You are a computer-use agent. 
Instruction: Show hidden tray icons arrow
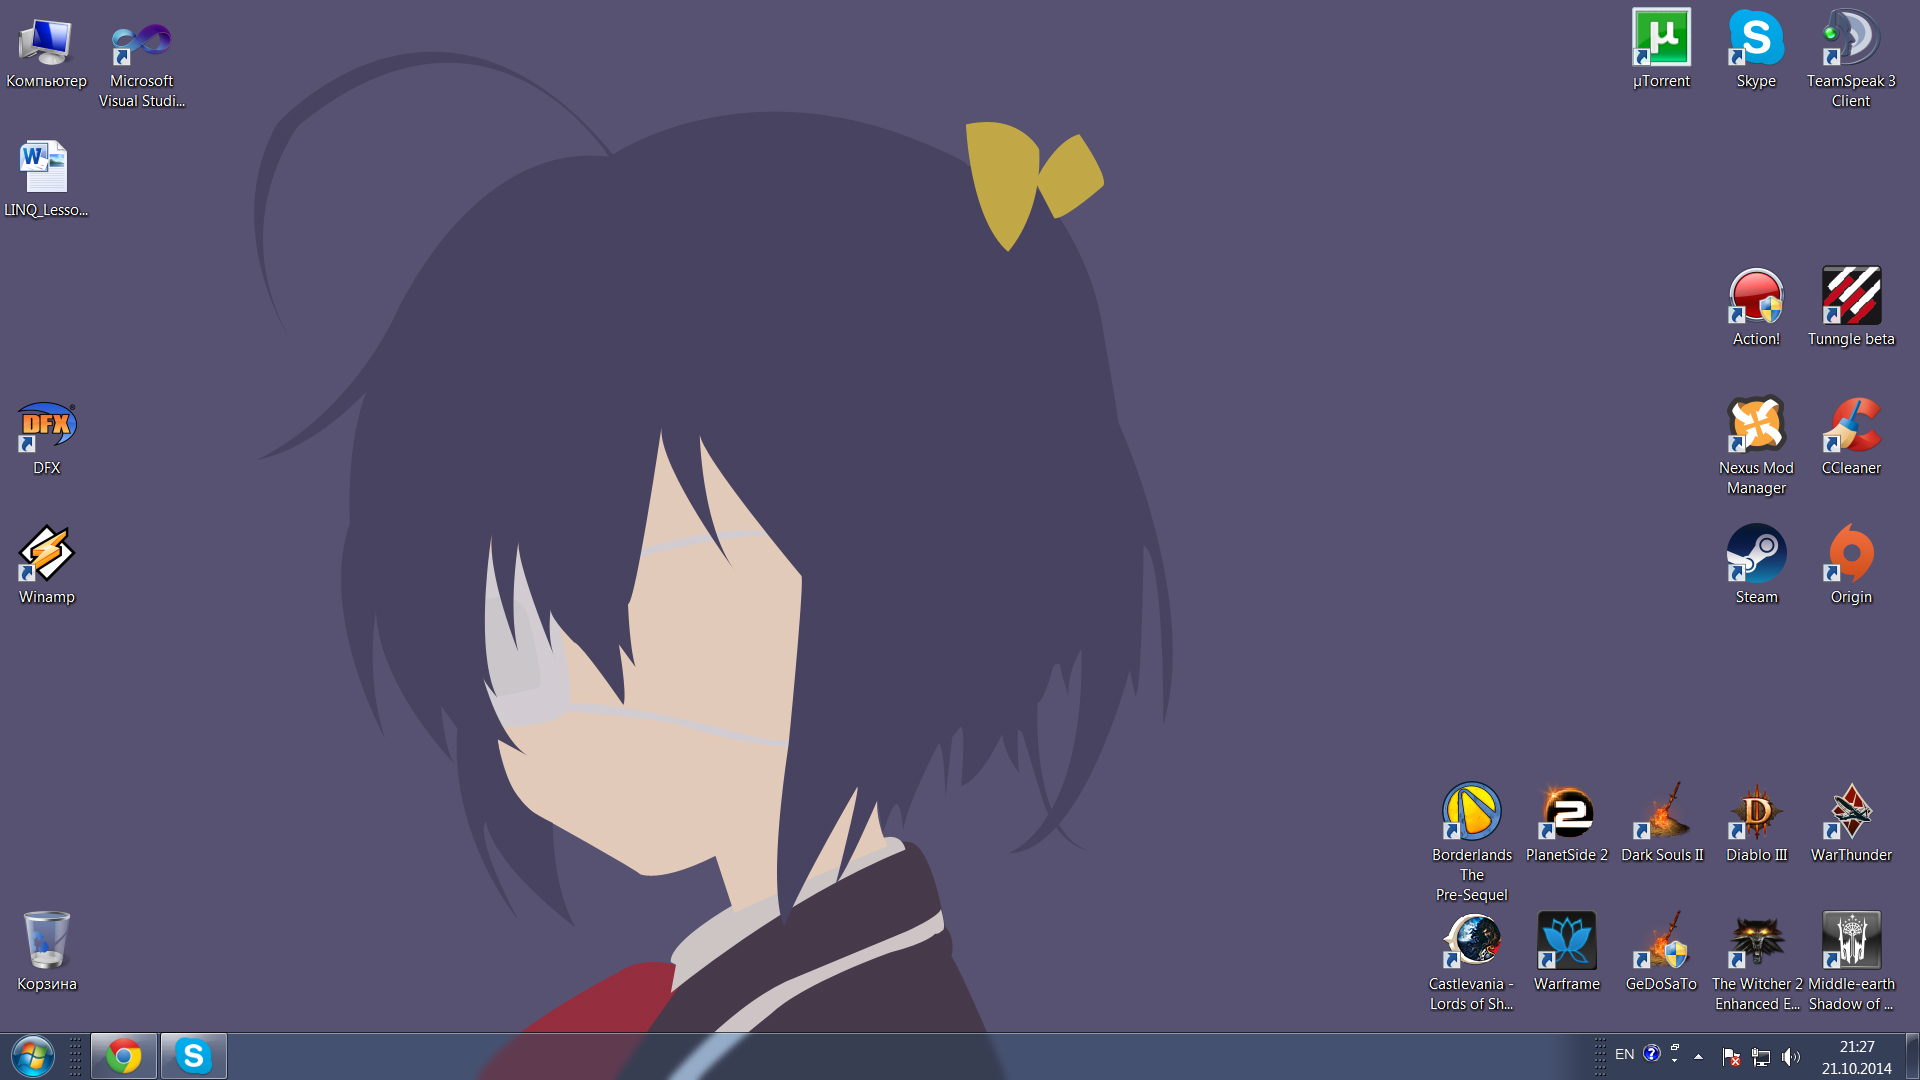(1698, 1056)
